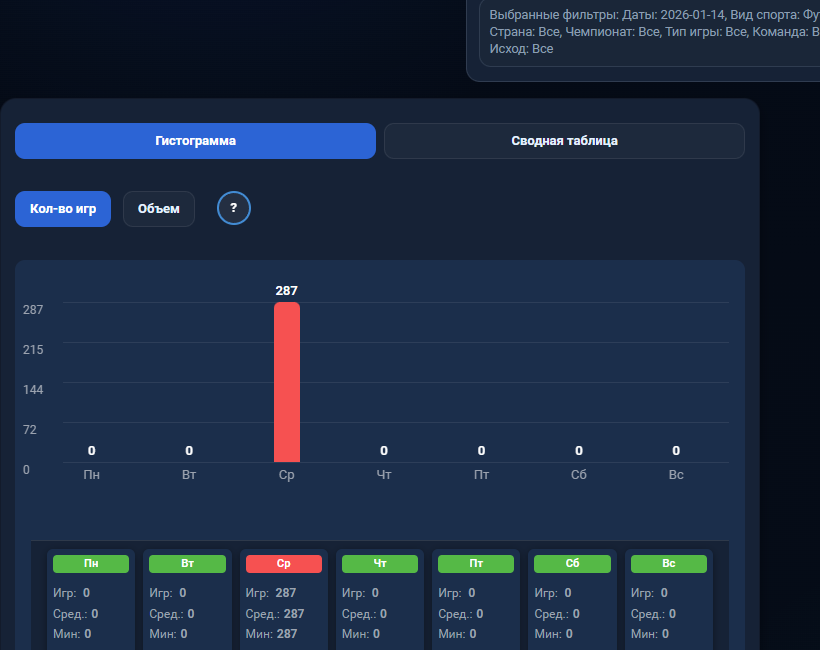Click the Ср label on the chart axis
The image size is (820, 650).
click(x=287, y=475)
